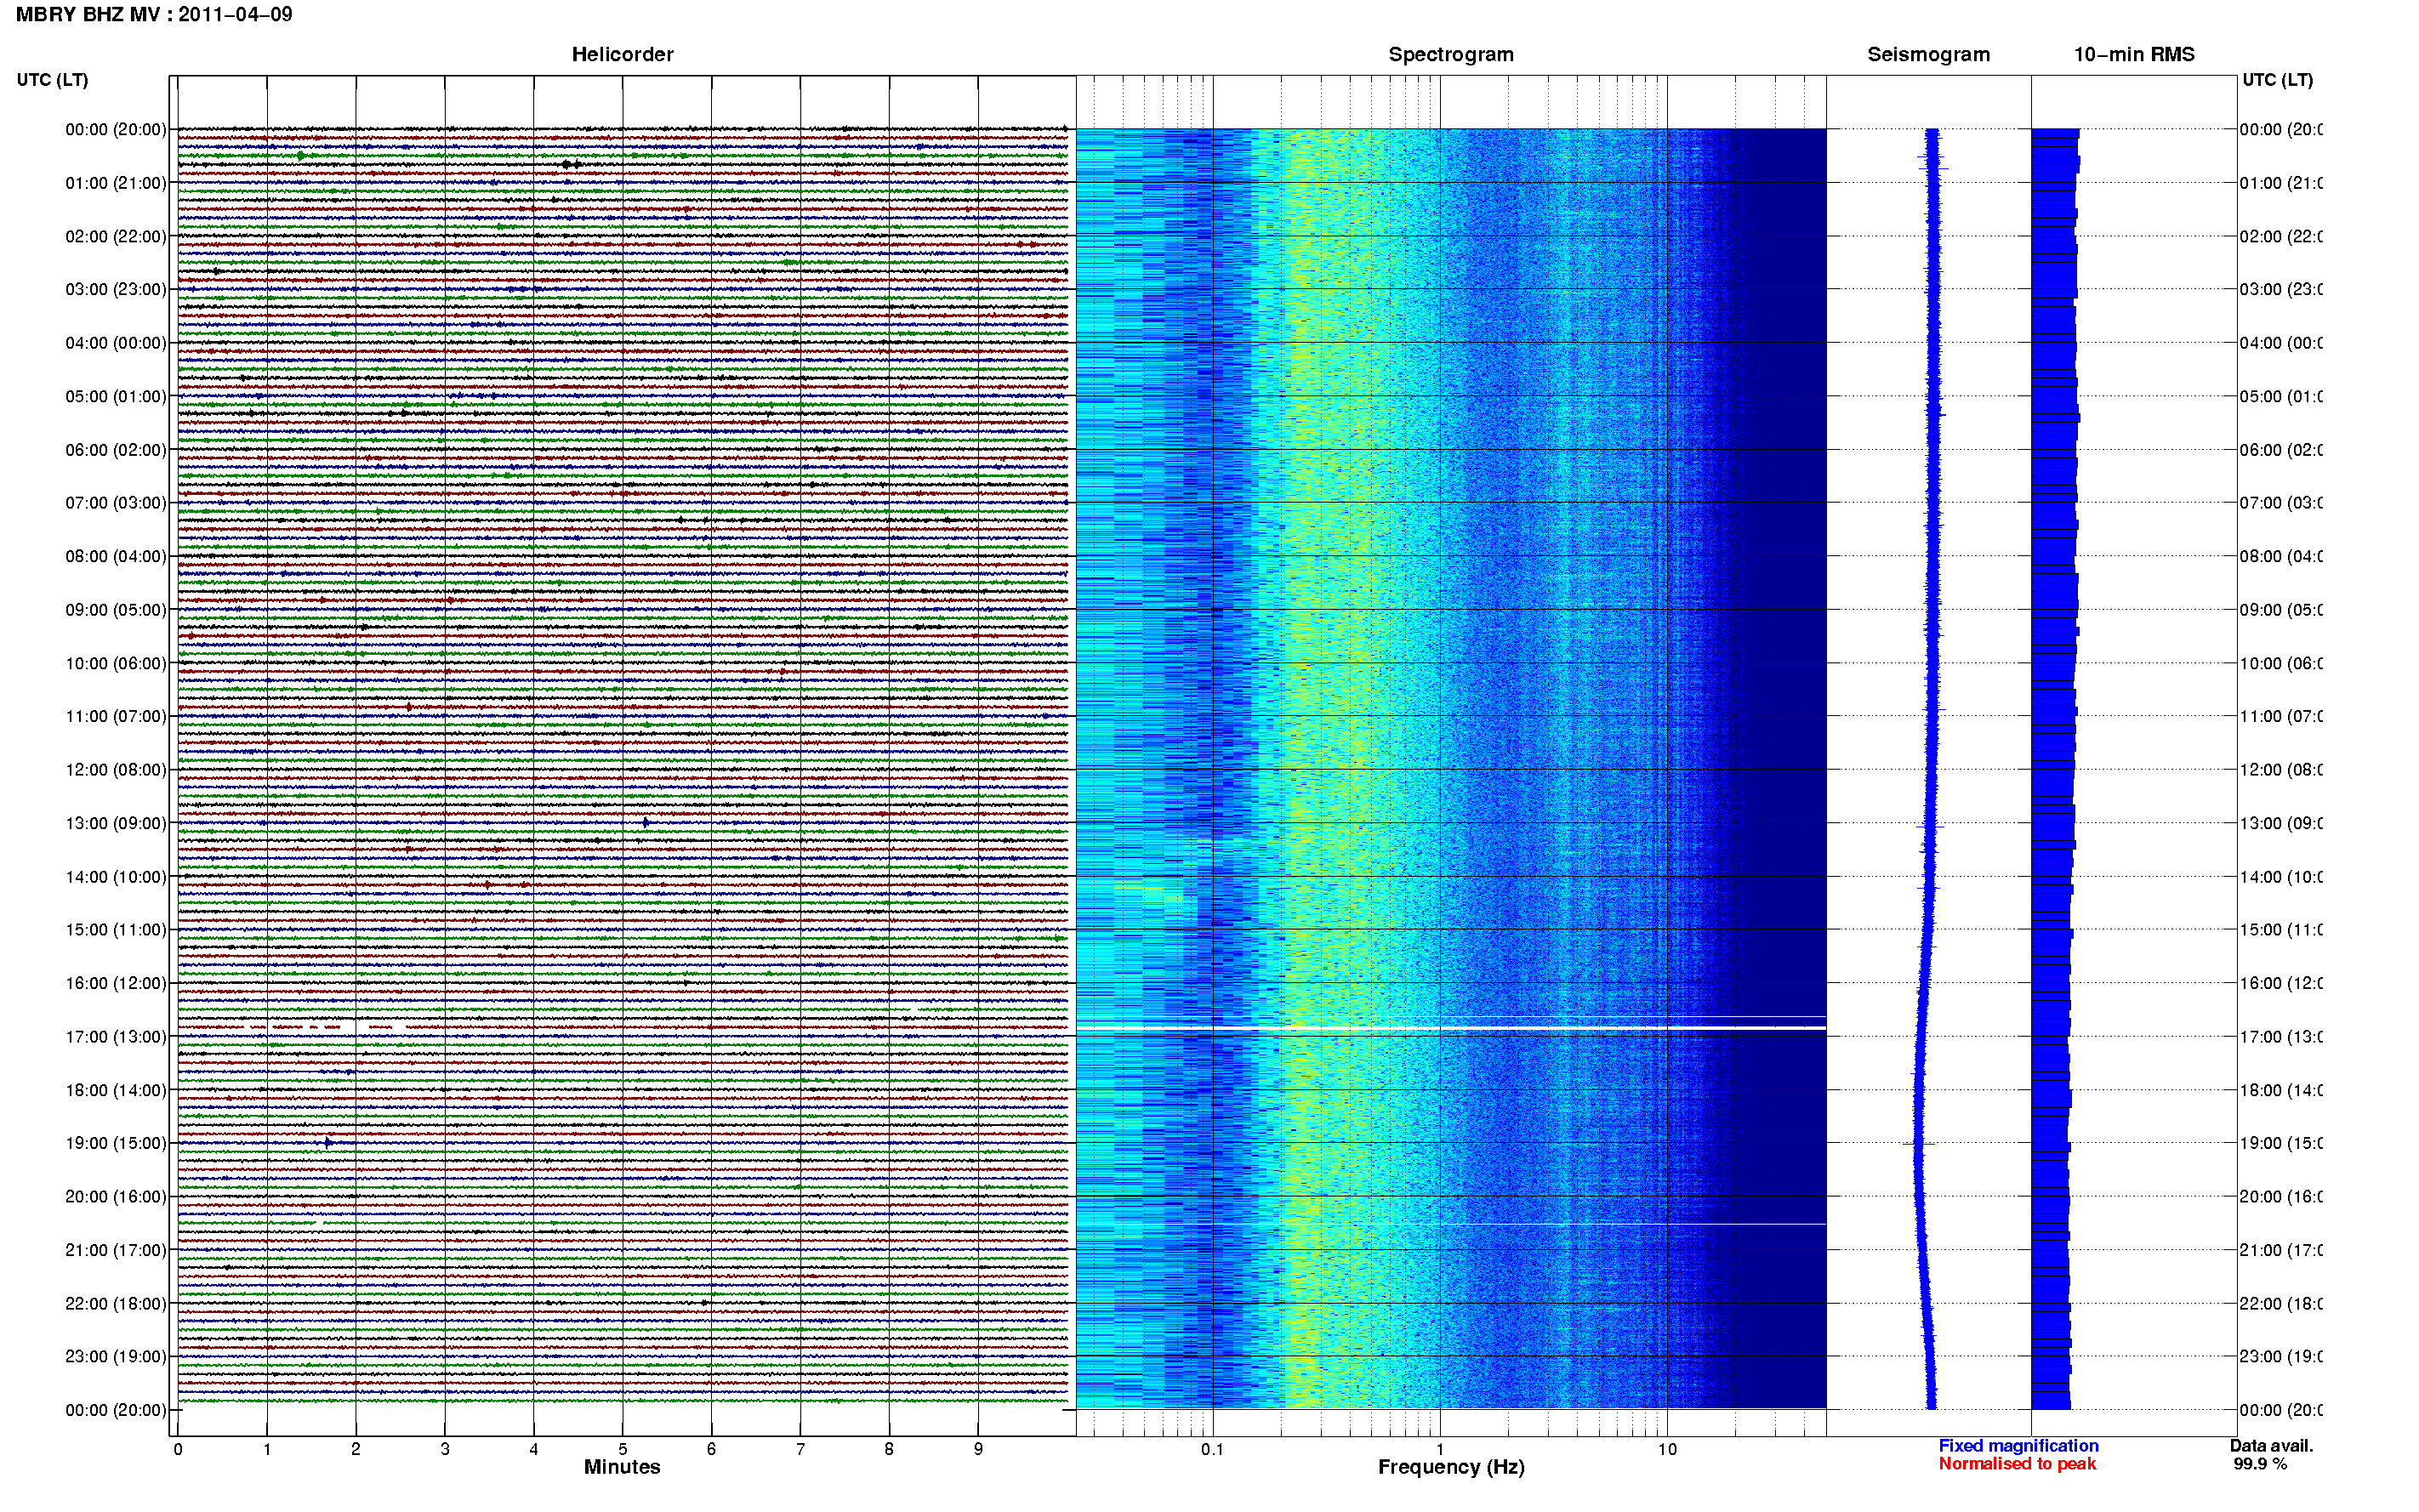Screen dimensions: 2419x1512
Task: Click minute tick label '0' under helicorder
Action: pyautogui.click(x=178, y=1449)
